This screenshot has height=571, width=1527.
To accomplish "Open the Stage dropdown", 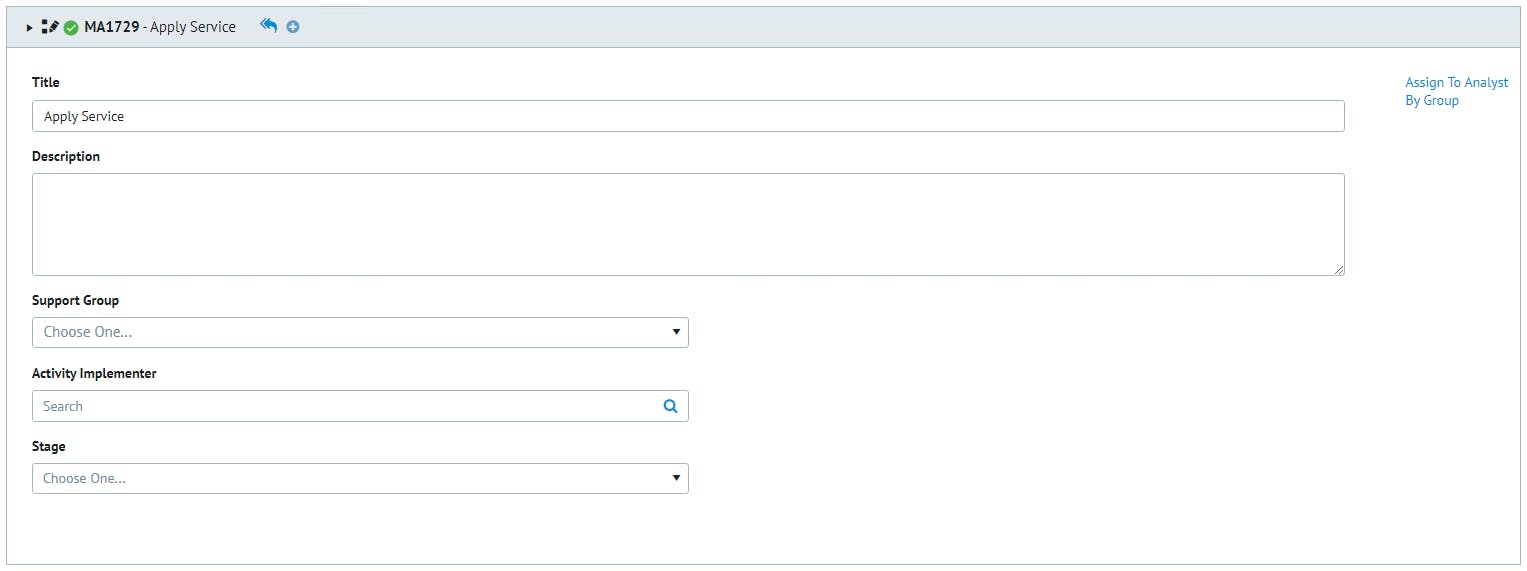I will (360, 478).
